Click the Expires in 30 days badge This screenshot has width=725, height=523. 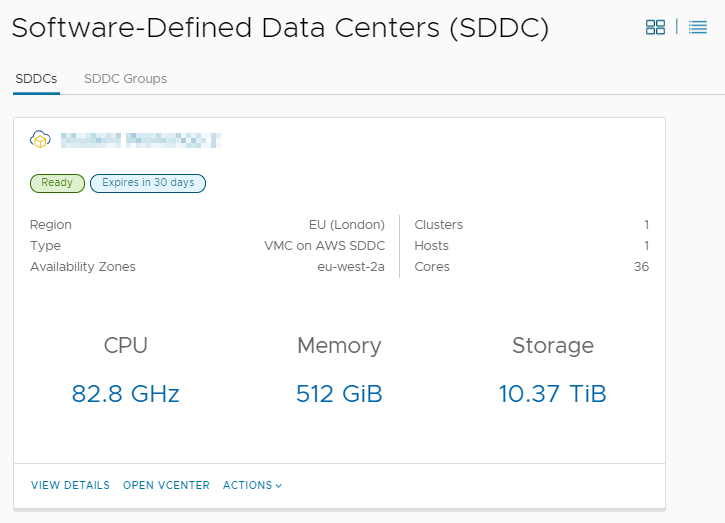148,183
